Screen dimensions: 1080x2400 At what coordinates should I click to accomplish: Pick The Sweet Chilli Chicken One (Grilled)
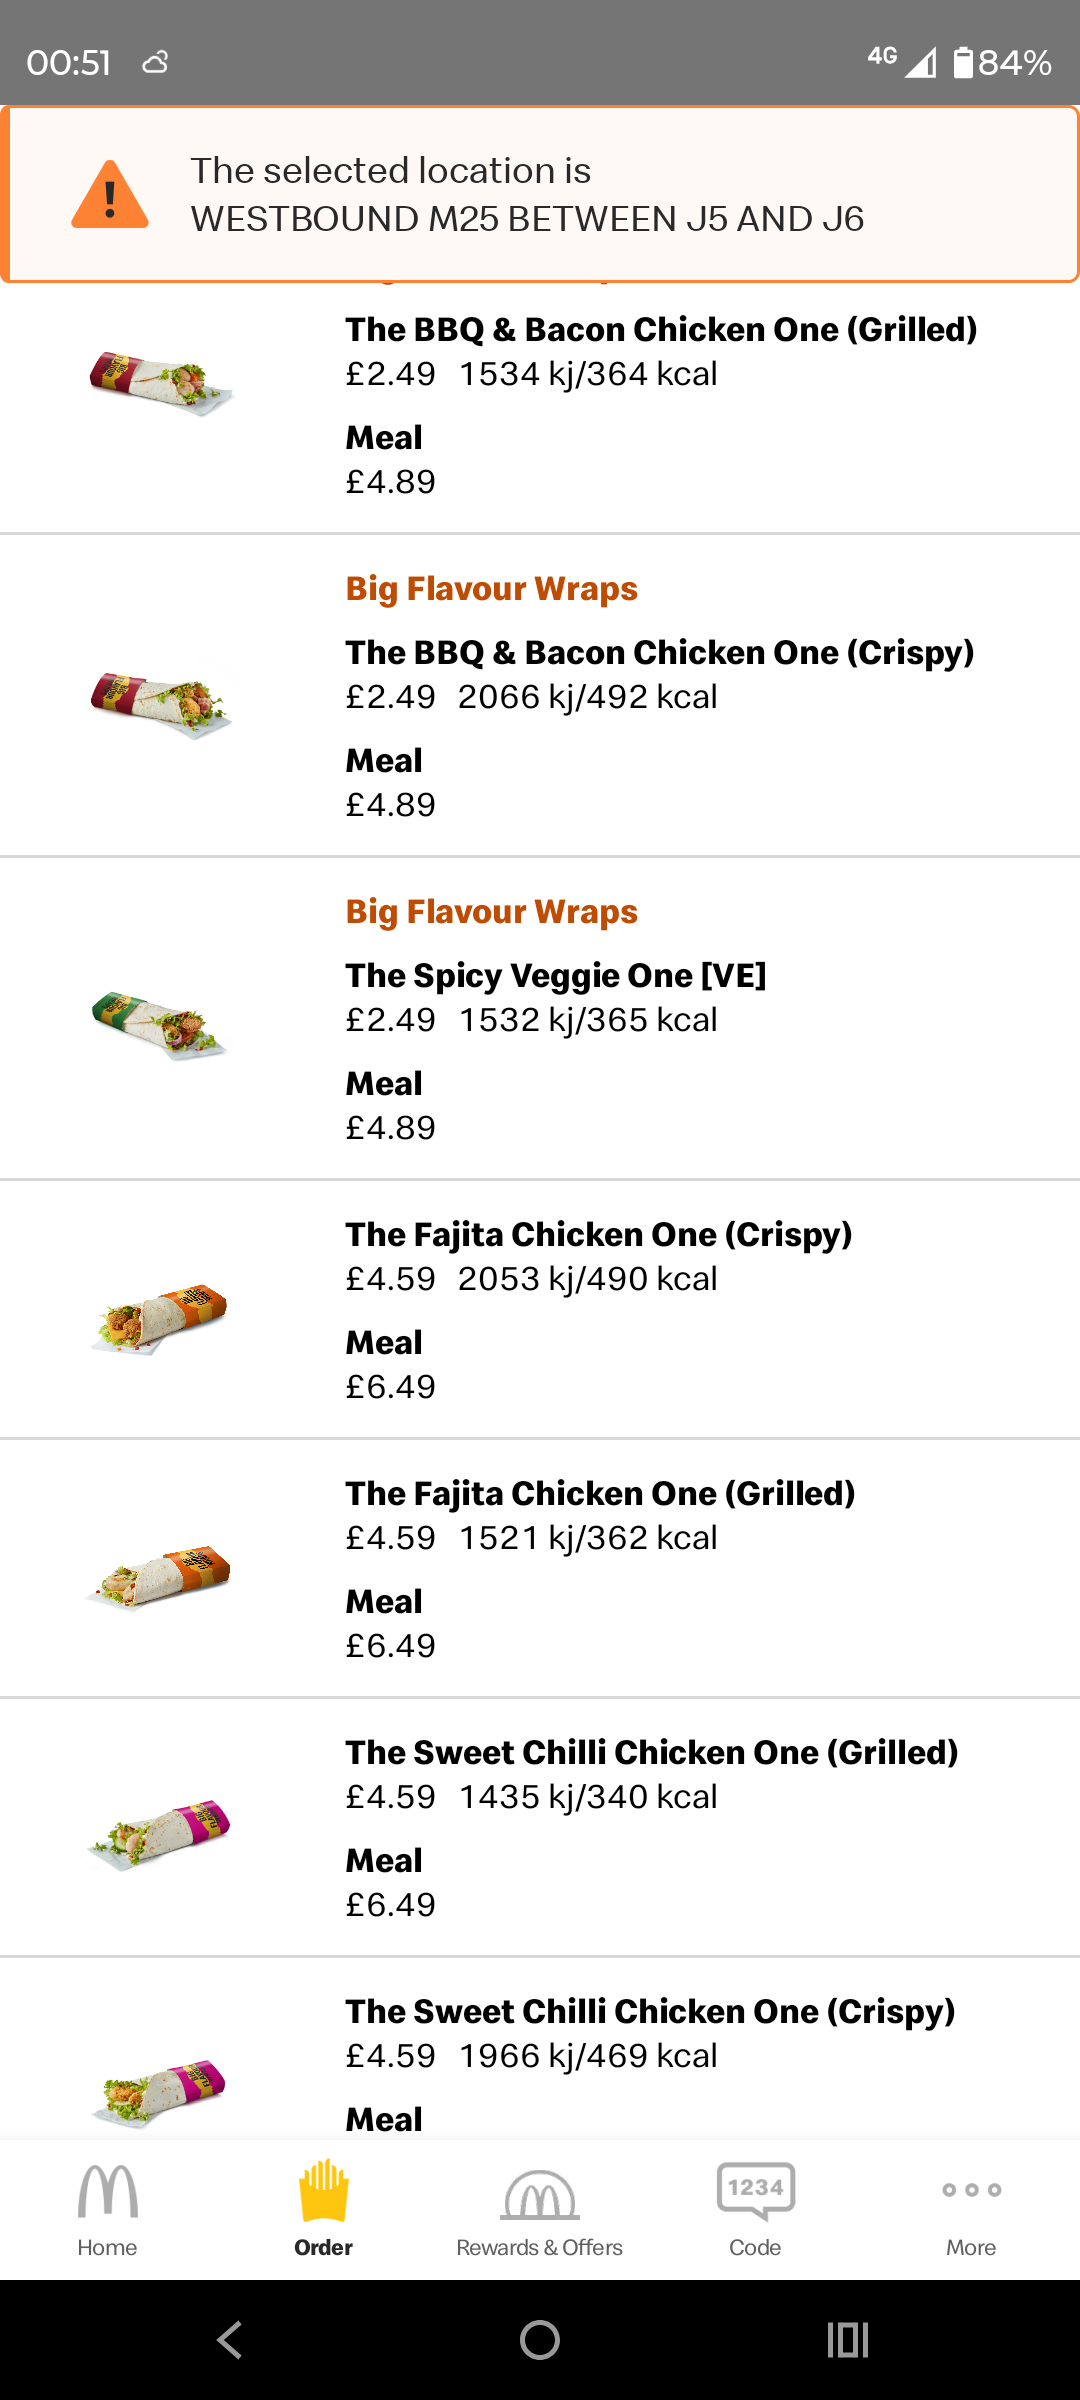coord(651,1753)
